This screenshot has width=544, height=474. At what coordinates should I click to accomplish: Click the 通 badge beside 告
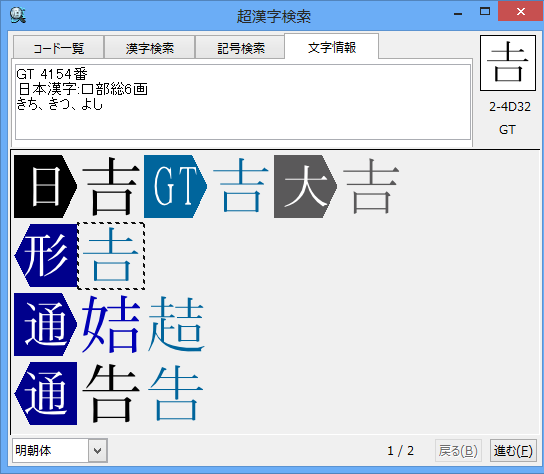(x=45, y=393)
